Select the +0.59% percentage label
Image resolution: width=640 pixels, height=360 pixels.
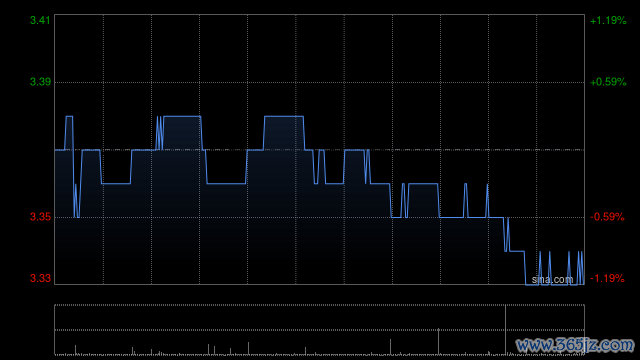click(x=608, y=82)
